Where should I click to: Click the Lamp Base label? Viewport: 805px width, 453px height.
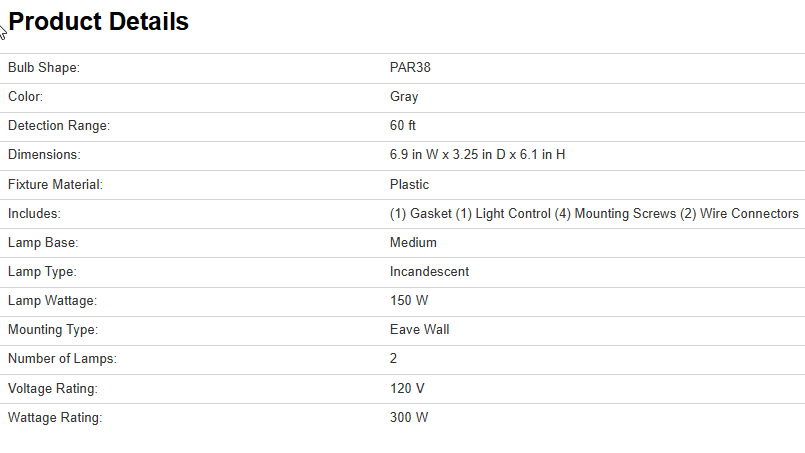point(43,242)
